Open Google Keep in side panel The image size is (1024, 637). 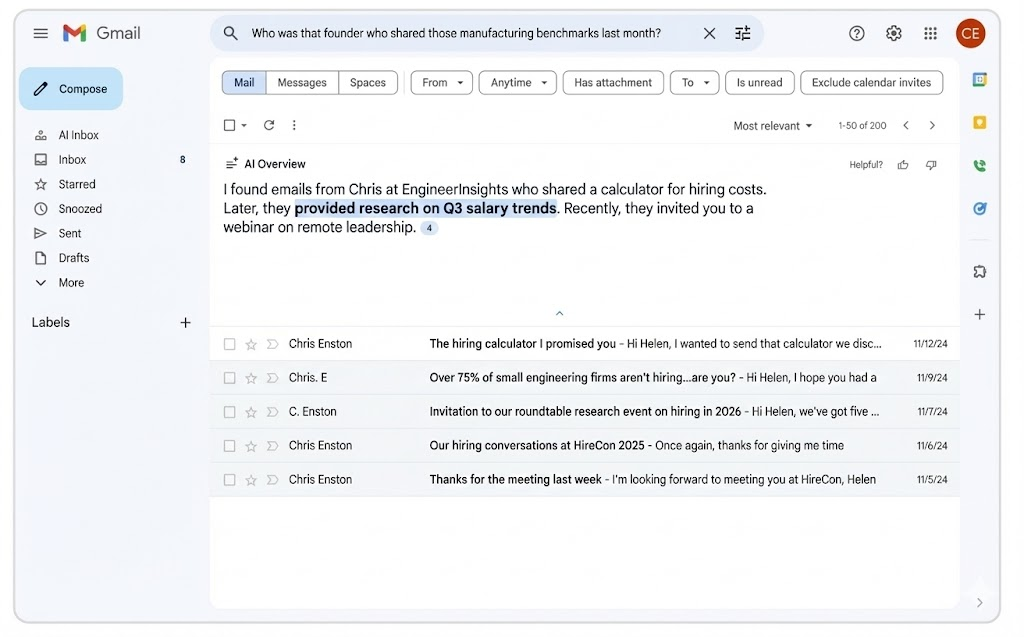[980, 122]
